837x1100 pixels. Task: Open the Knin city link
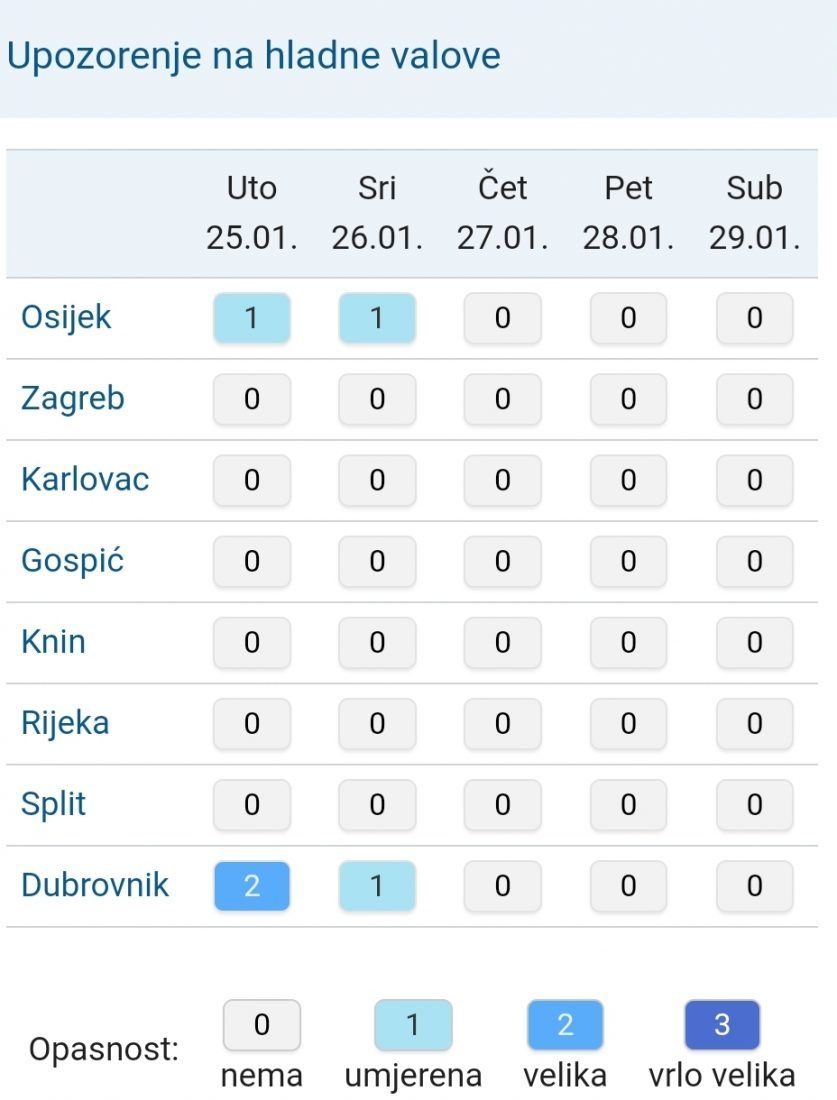53,642
